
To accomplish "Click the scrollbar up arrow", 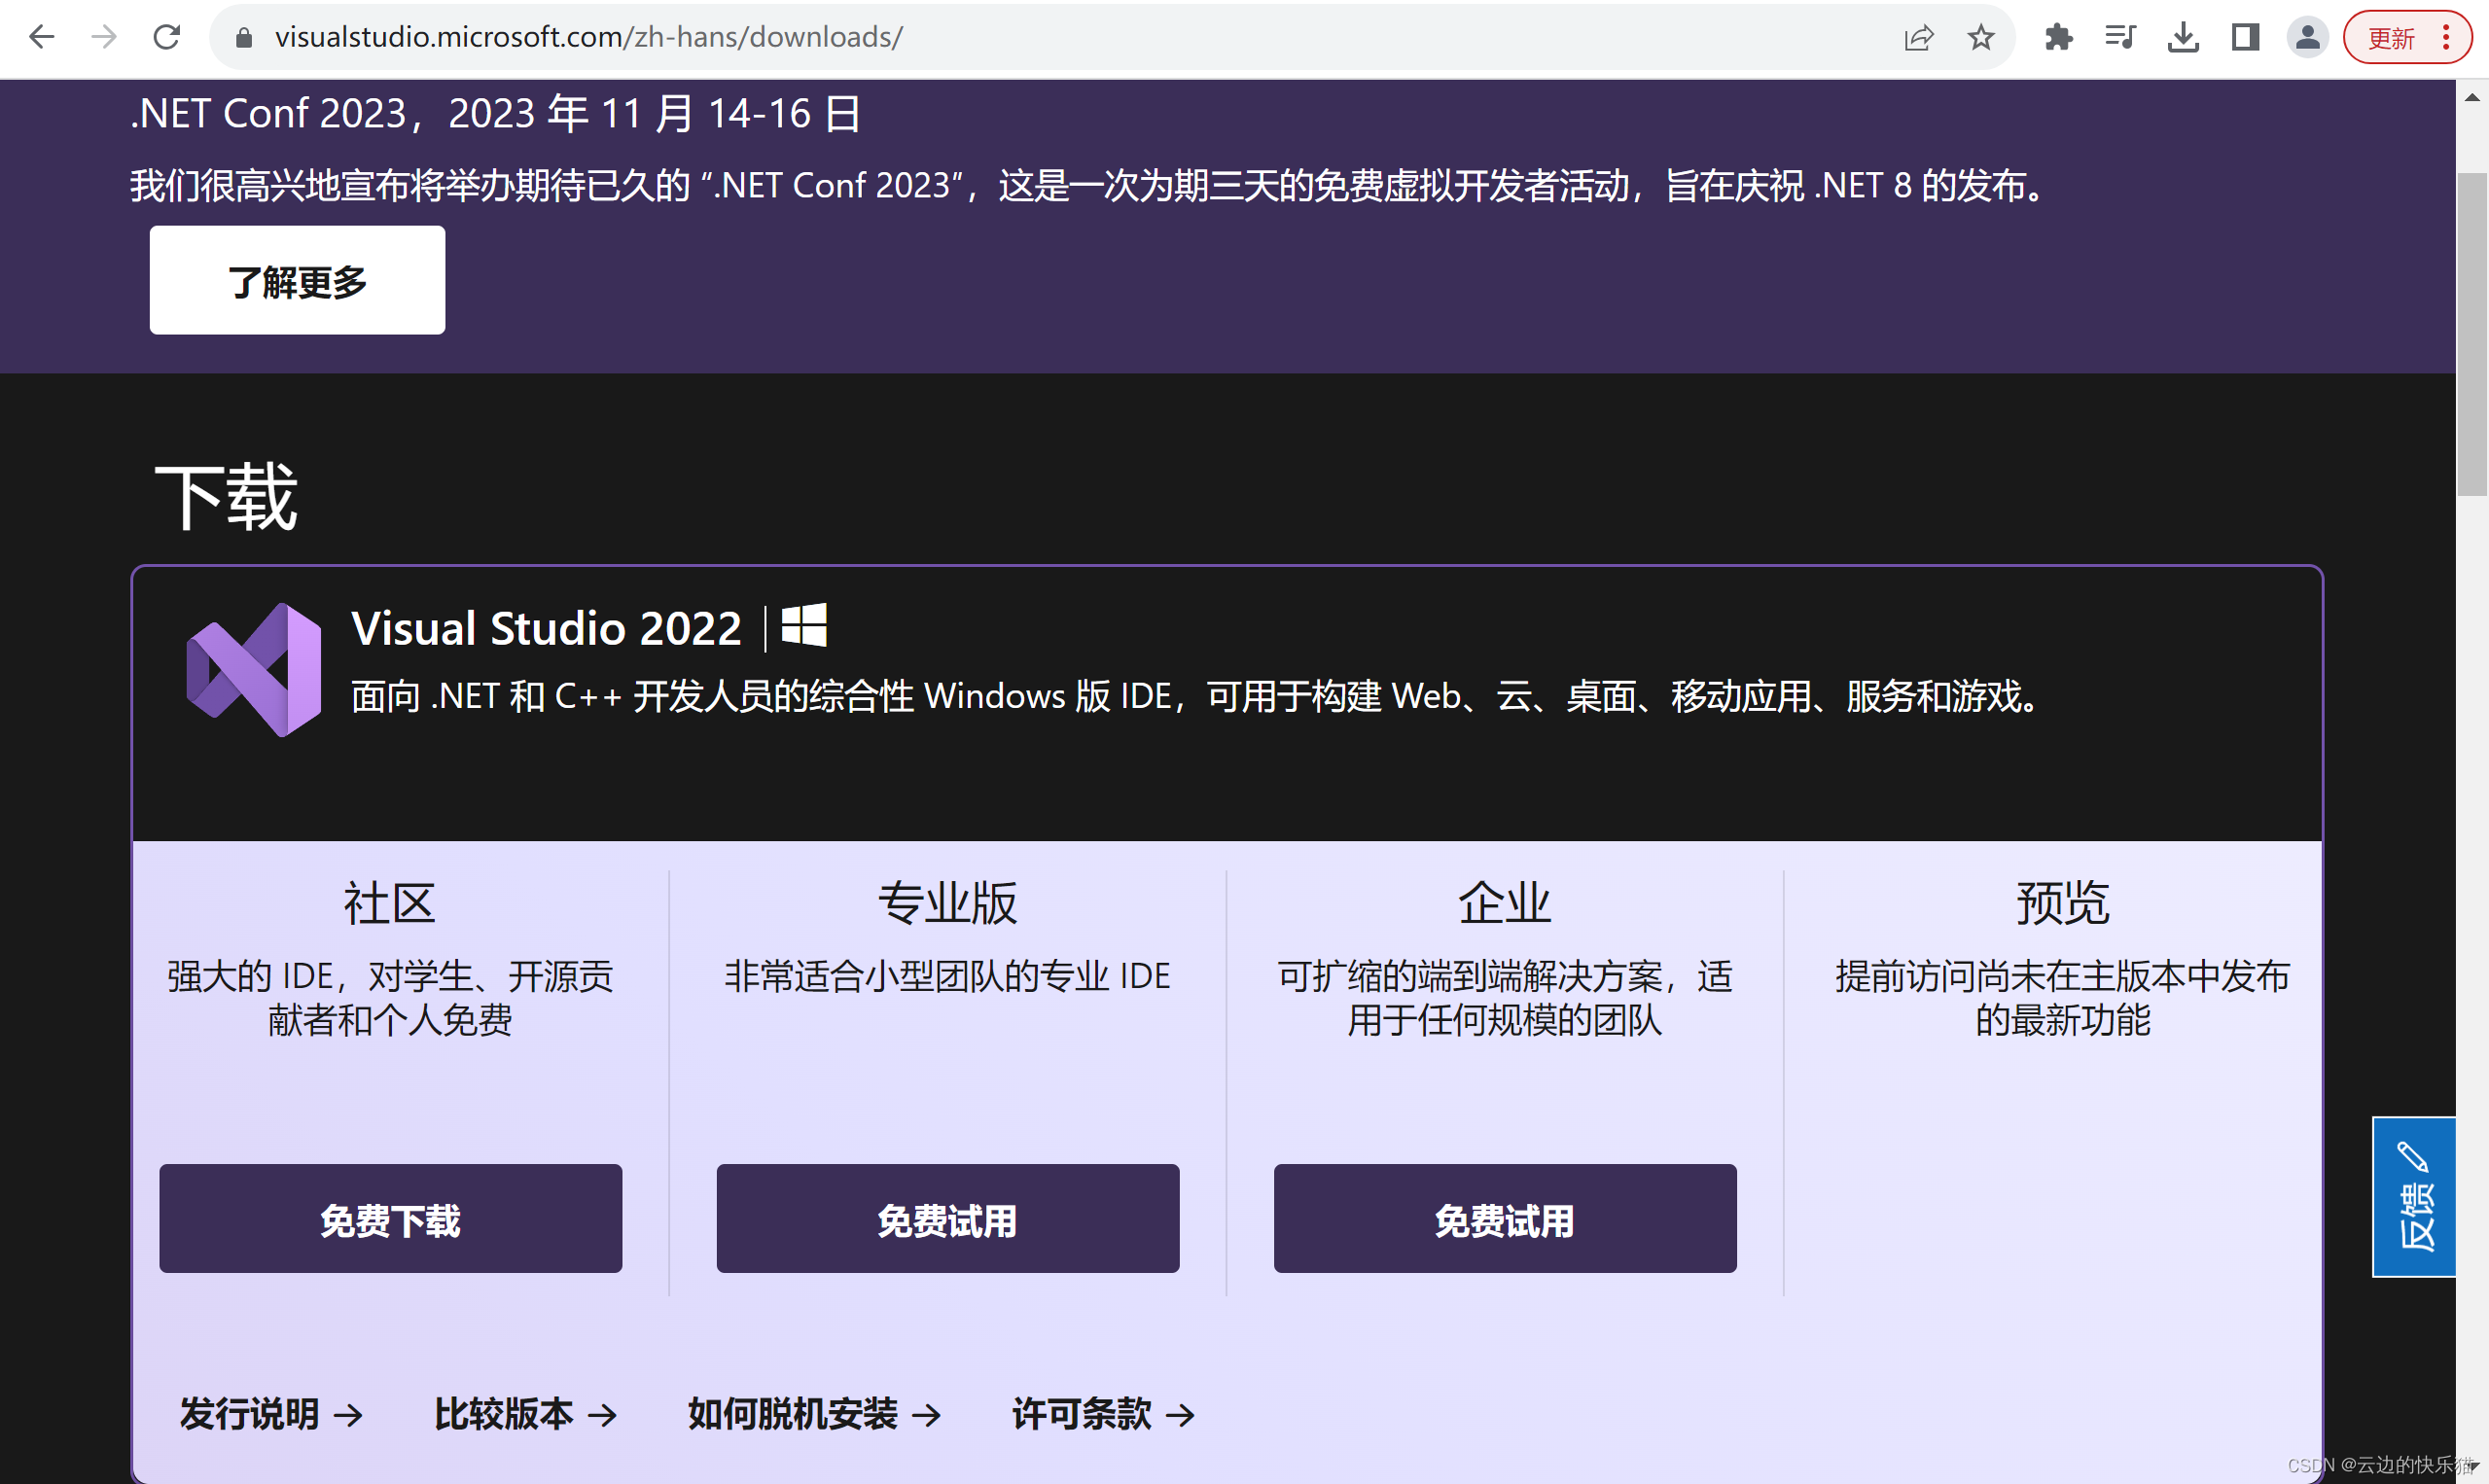I will [x=2471, y=98].
